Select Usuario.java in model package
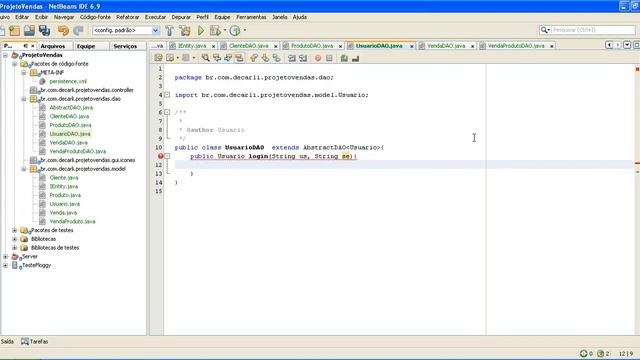 tap(64, 204)
